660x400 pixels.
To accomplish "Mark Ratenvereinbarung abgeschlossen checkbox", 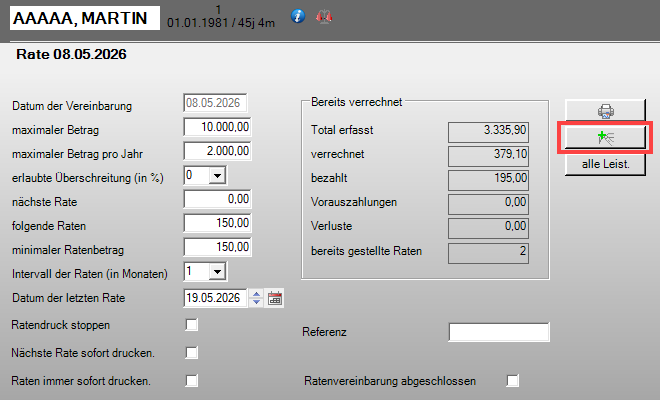I will [513, 381].
